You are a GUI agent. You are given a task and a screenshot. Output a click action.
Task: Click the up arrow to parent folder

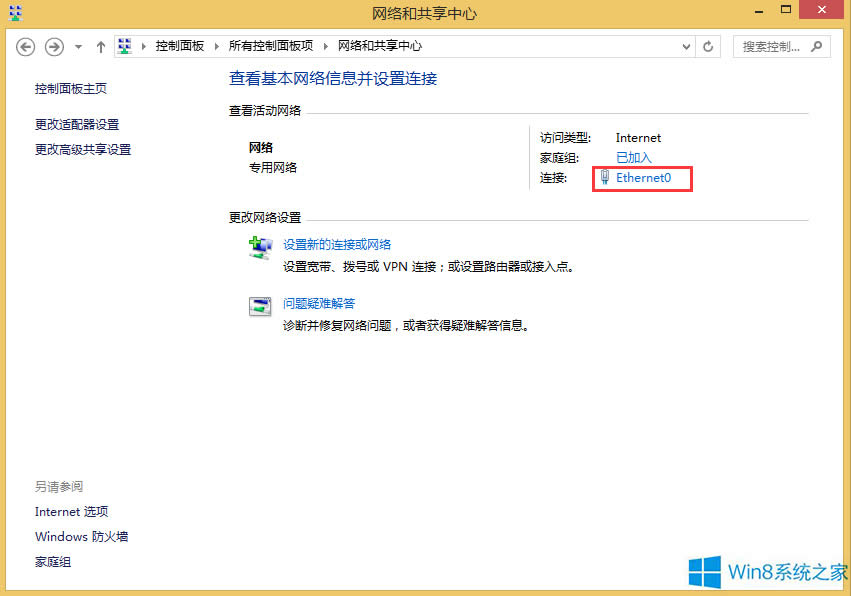tap(100, 46)
